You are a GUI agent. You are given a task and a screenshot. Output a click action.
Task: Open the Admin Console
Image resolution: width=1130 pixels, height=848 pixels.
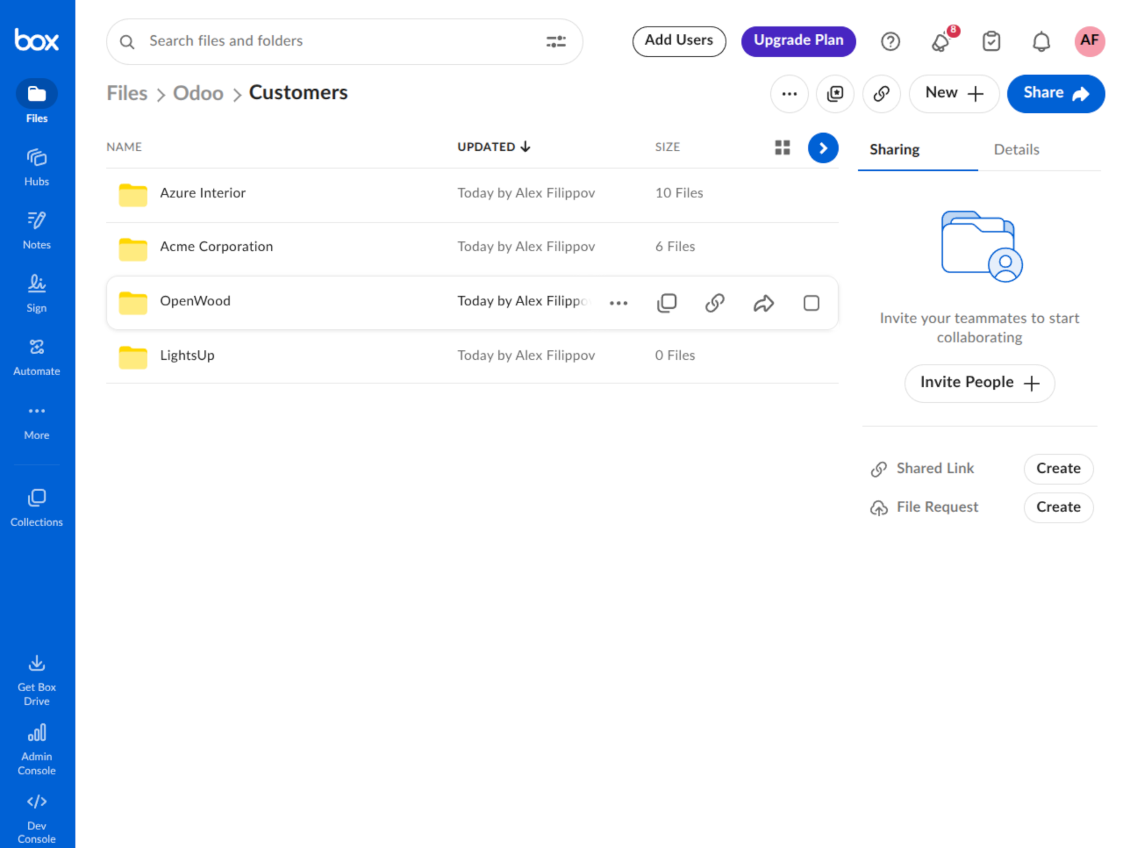tap(37, 749)
